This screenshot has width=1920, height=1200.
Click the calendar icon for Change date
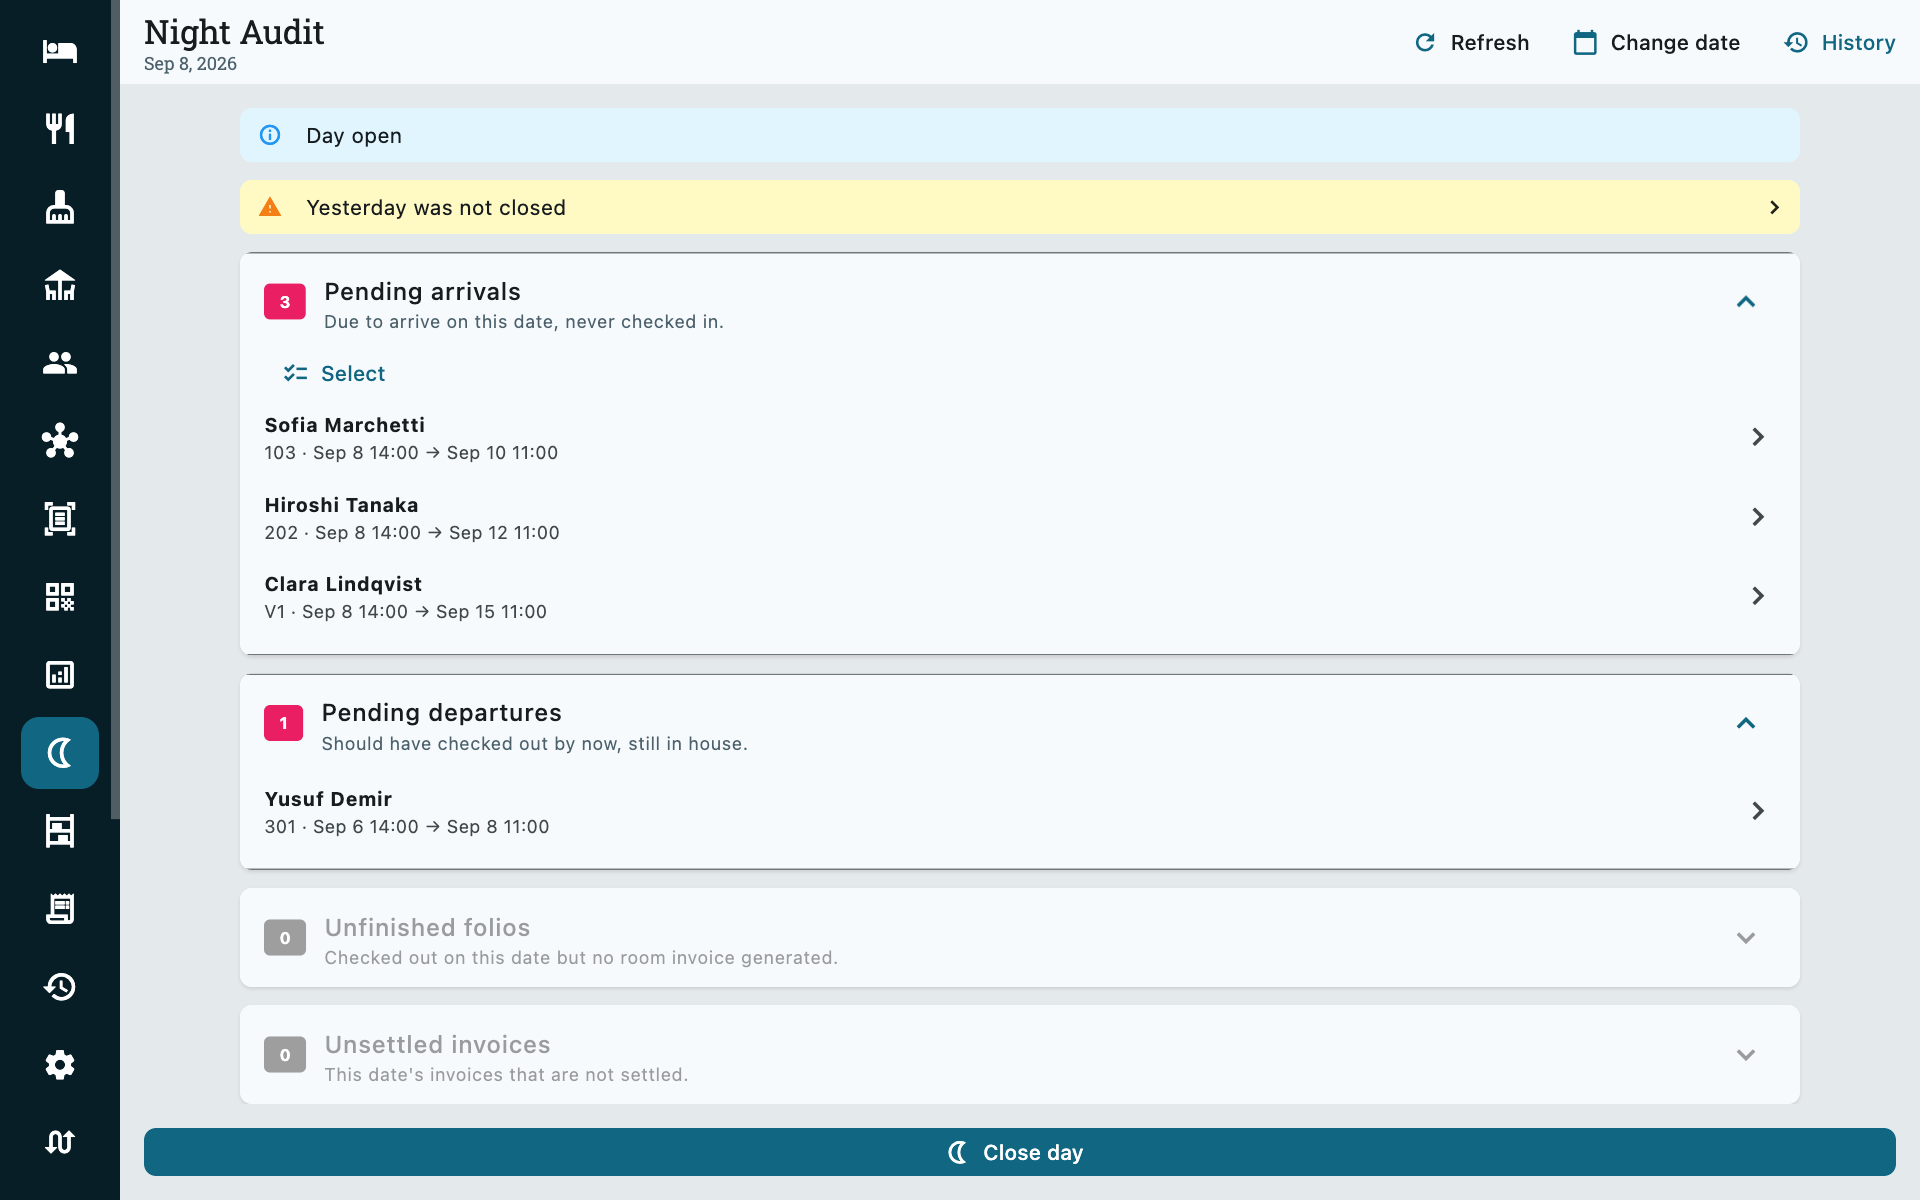1585,43
